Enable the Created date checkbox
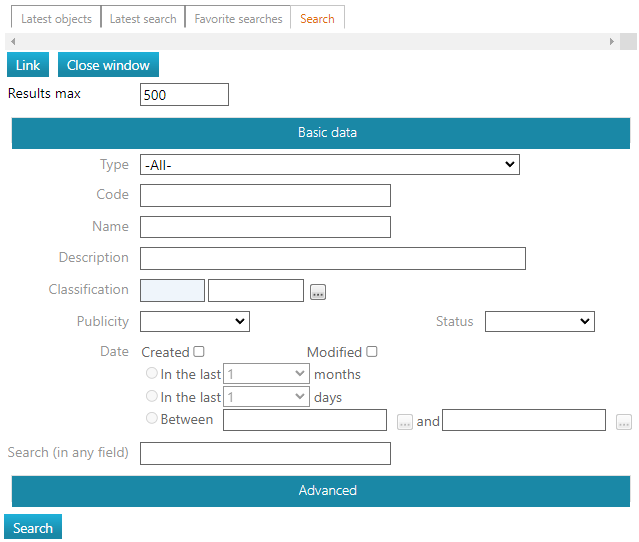This screenshot has width=639, height=542. [199, 352]
